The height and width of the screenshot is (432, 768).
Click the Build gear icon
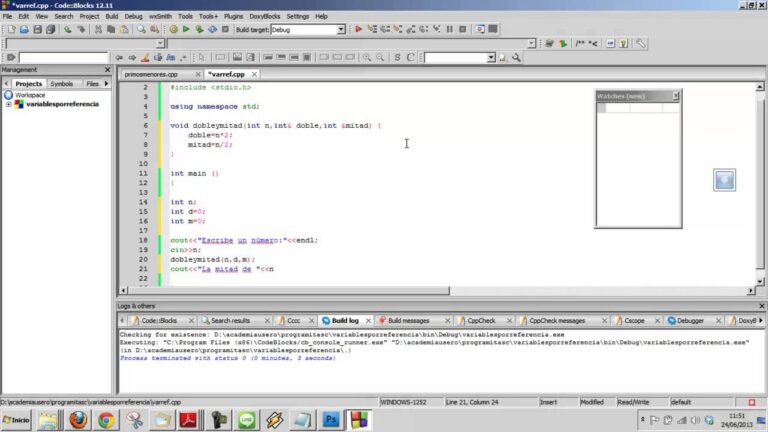[x=173, y=29]
